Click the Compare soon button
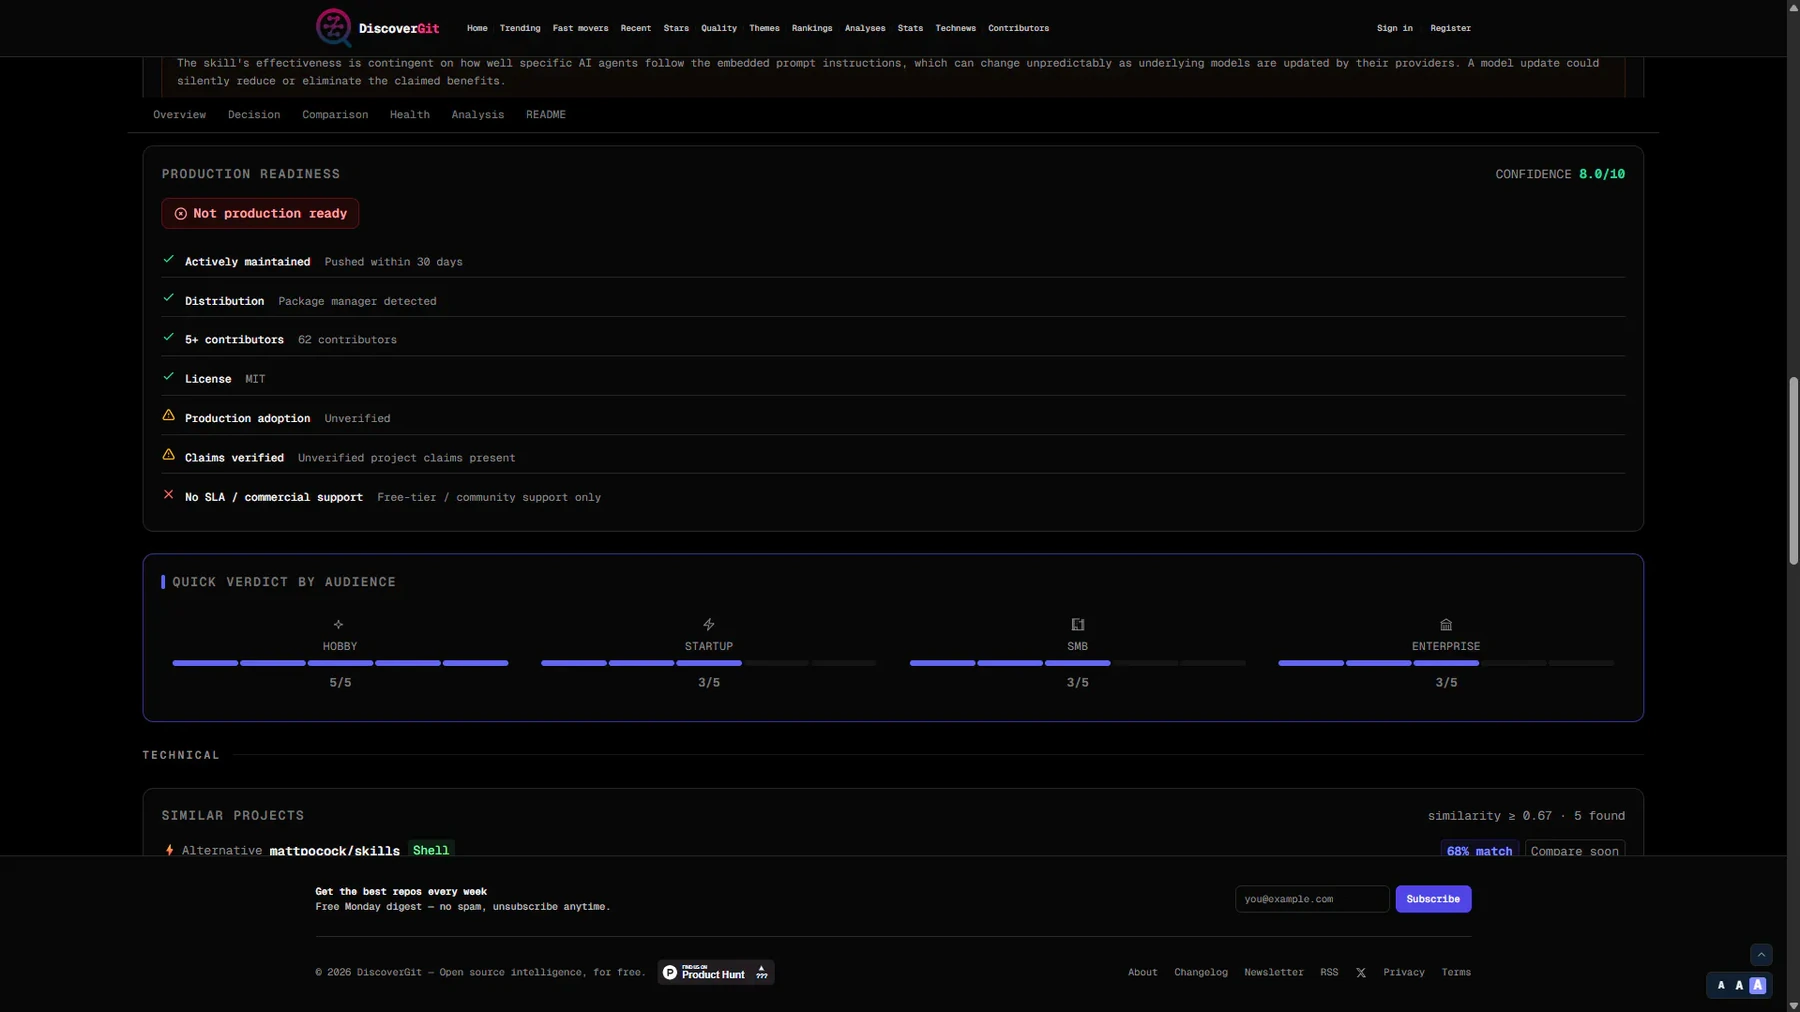Image resolution: width=1800 pixels, height=1012 pixels. pos(1574,851)
